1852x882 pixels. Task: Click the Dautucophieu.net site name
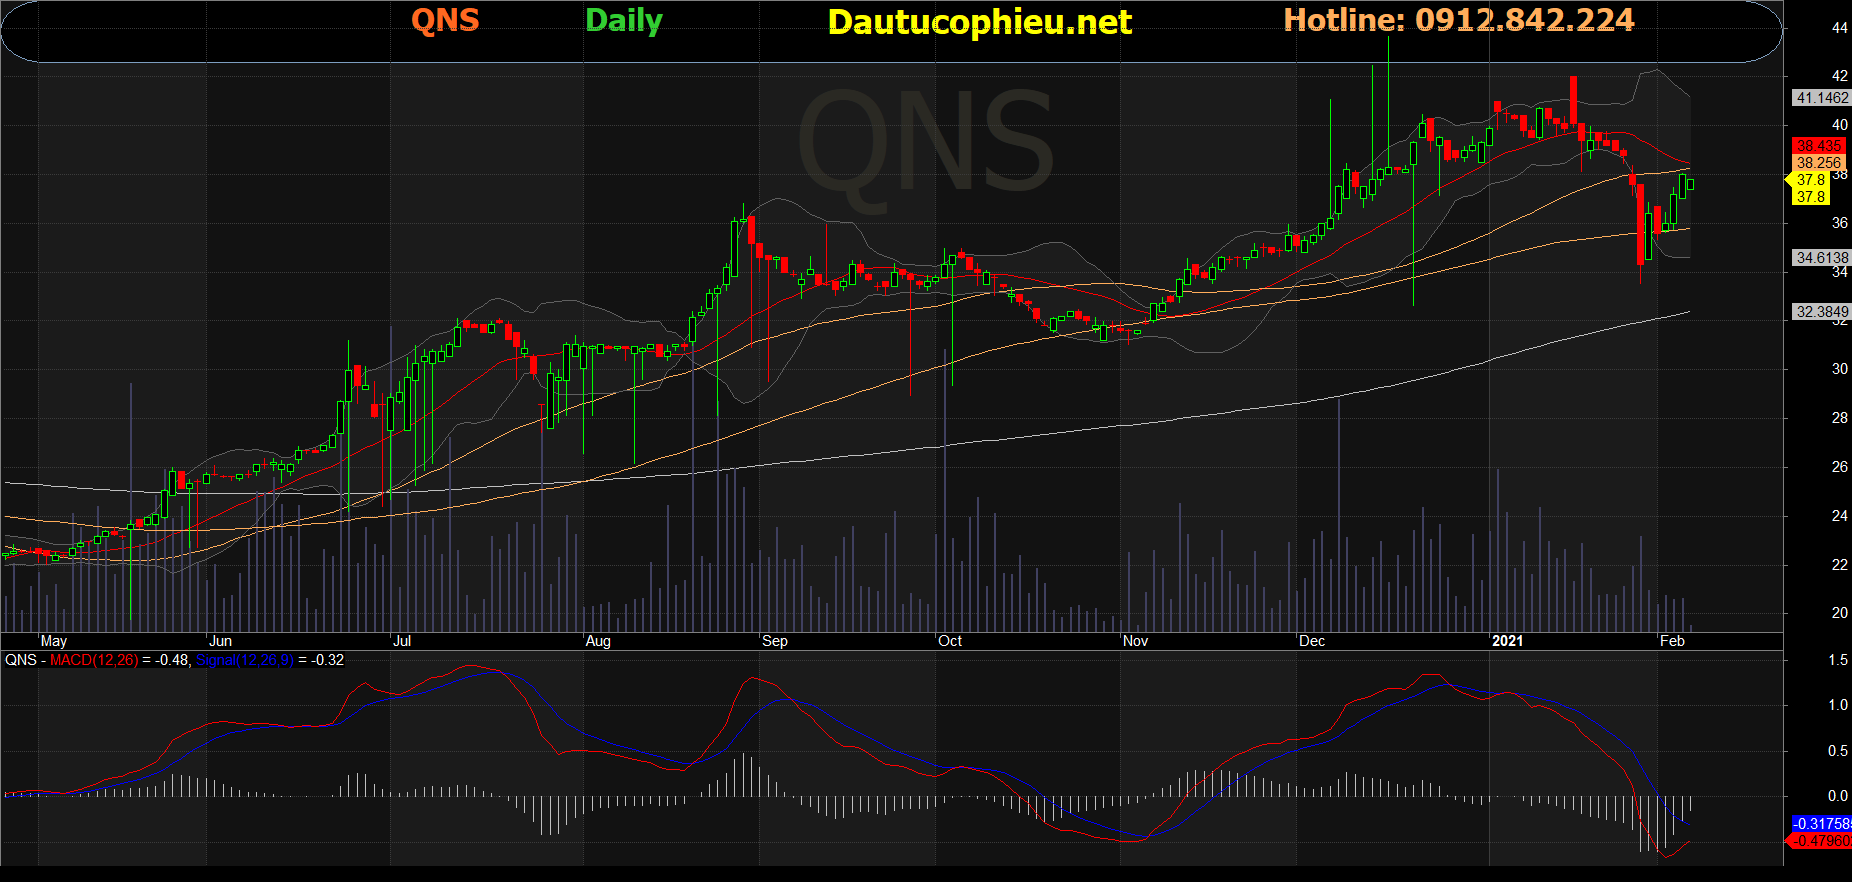[980, 22]
